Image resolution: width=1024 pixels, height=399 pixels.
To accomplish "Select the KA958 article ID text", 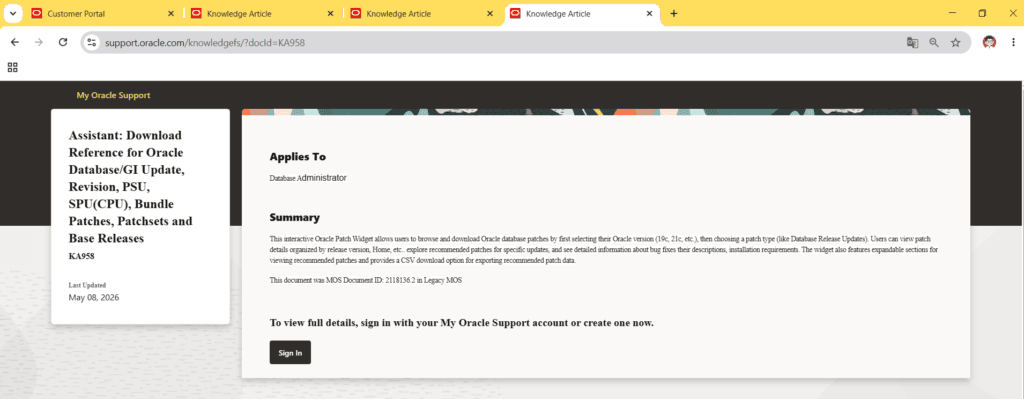I will tap(82, 256).
